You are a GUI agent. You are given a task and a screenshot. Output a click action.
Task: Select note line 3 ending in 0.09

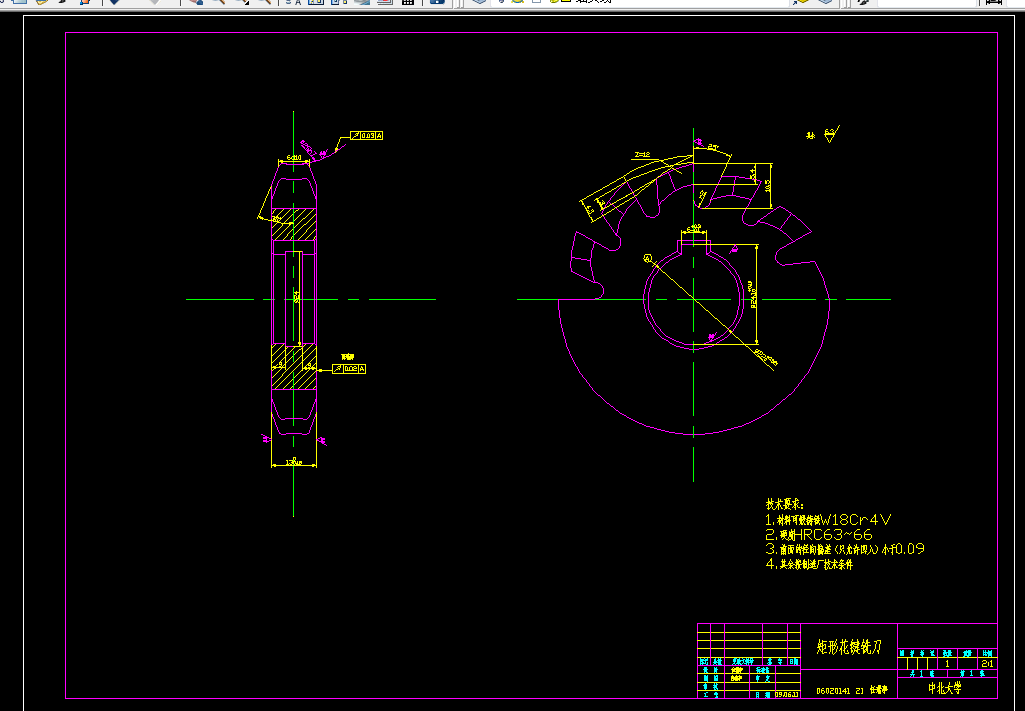point(845,549)
